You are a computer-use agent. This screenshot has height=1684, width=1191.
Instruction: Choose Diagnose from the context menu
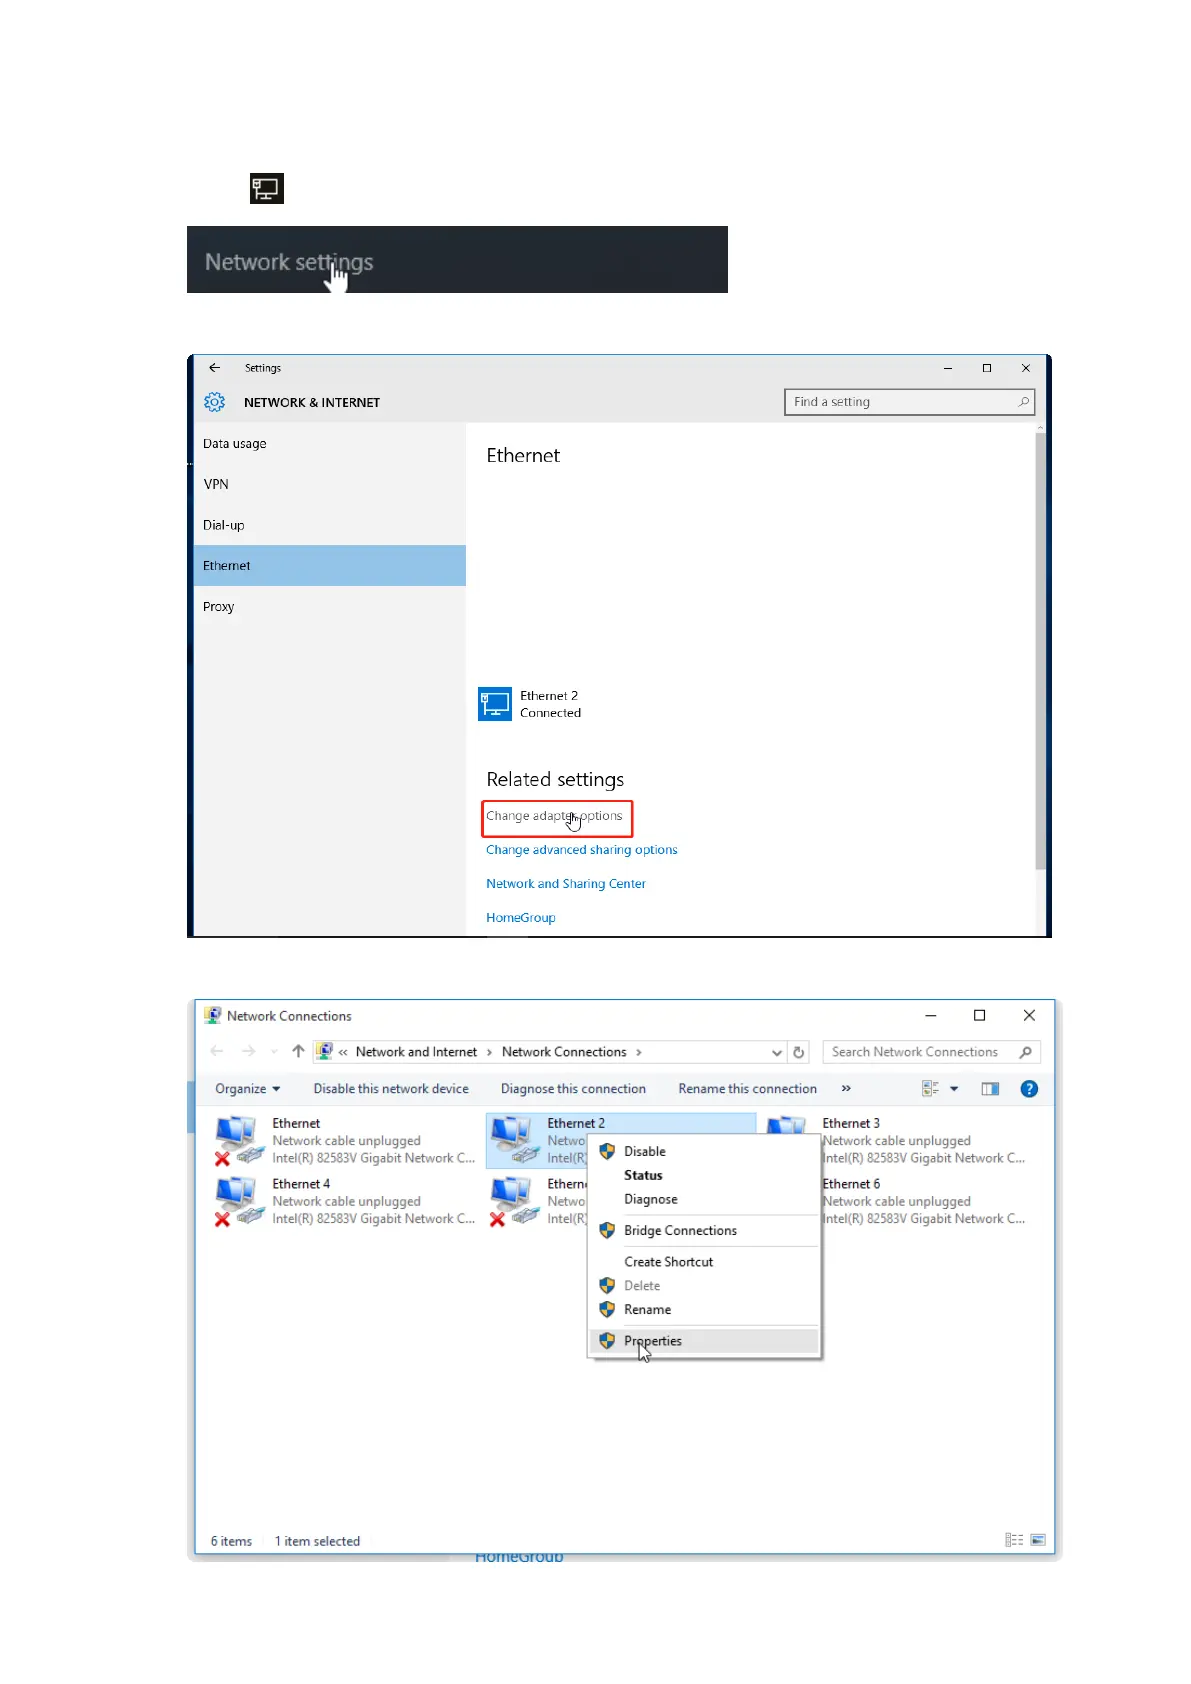point(704,1200)
